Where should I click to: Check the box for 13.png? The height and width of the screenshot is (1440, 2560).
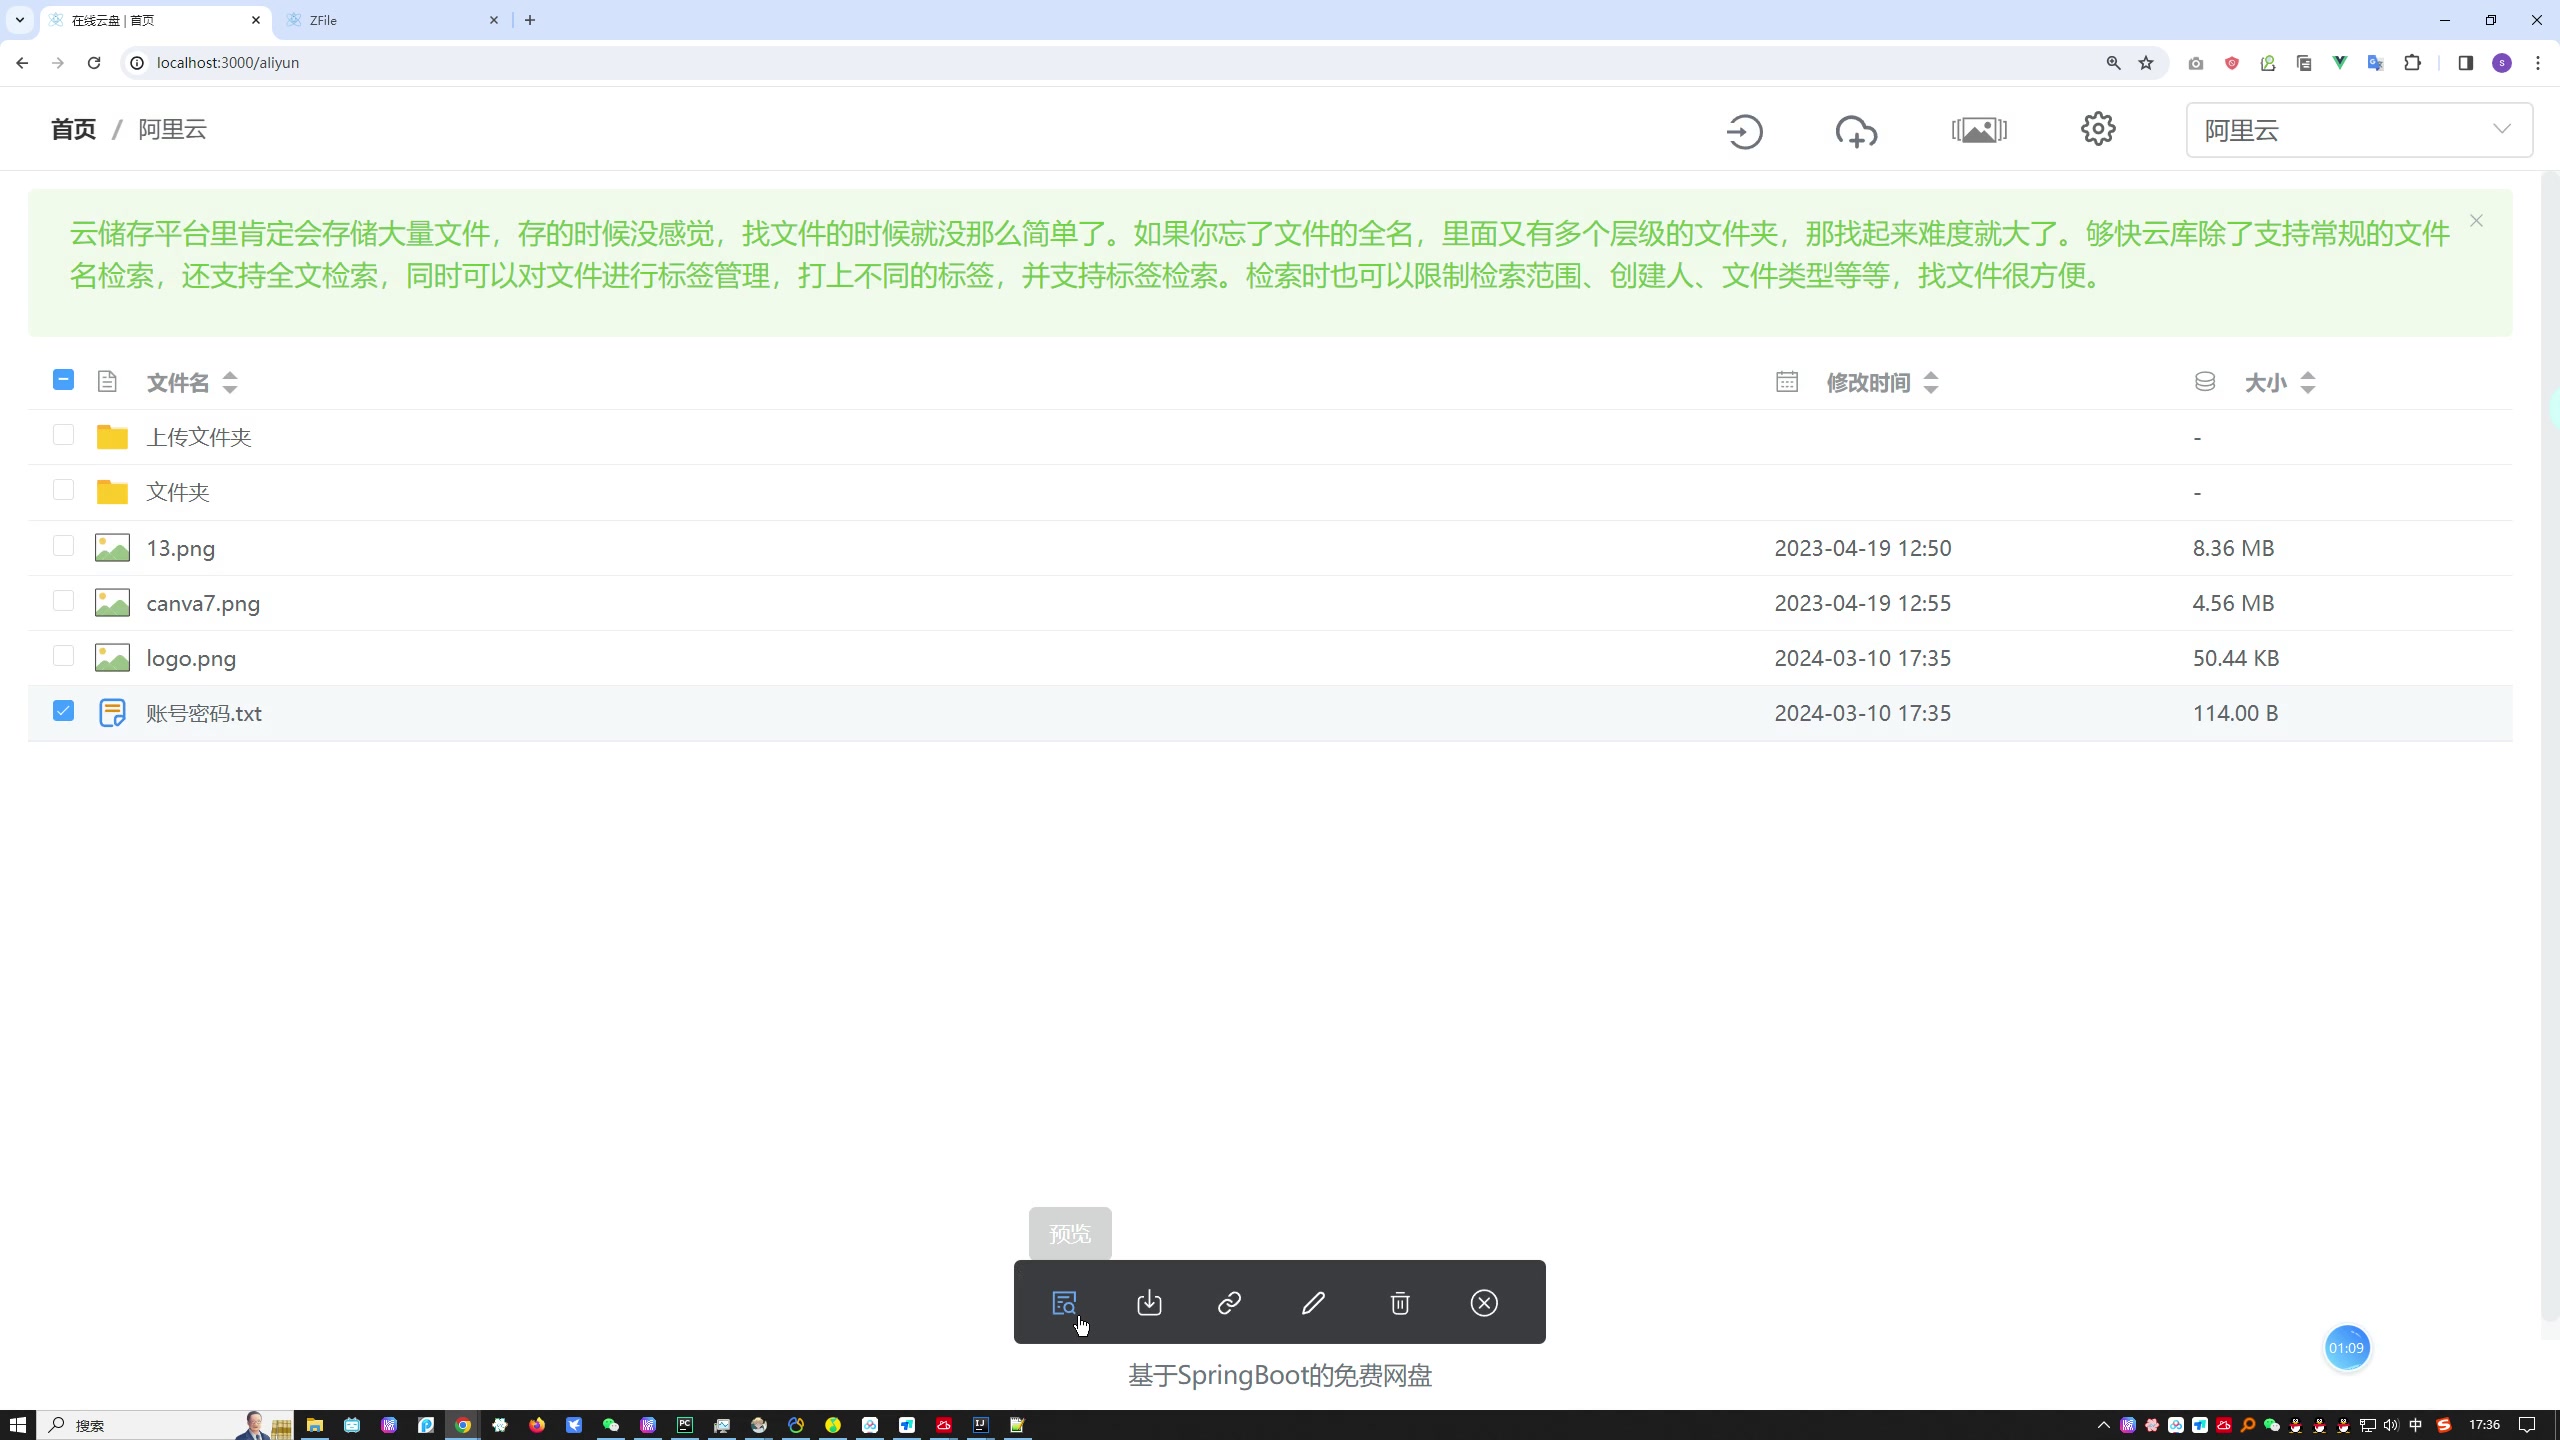(63, 546)
